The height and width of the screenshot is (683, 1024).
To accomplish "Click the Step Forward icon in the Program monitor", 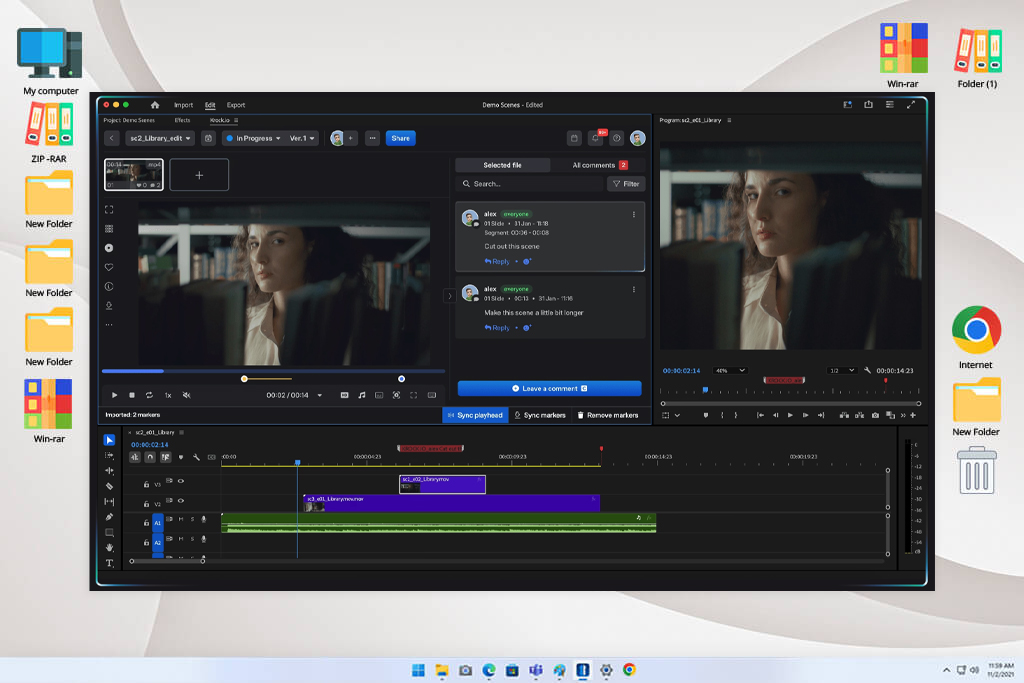I will [x=805, y=415].
